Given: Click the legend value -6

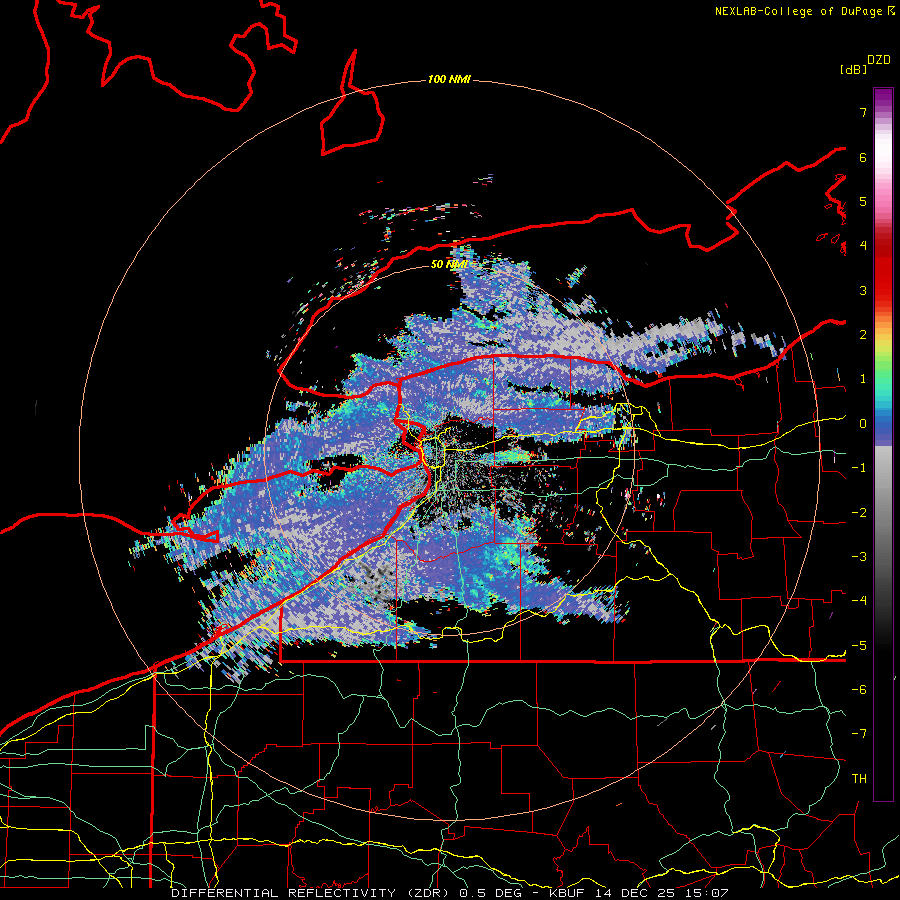Looking at the screenshot, I should (859, 689).
